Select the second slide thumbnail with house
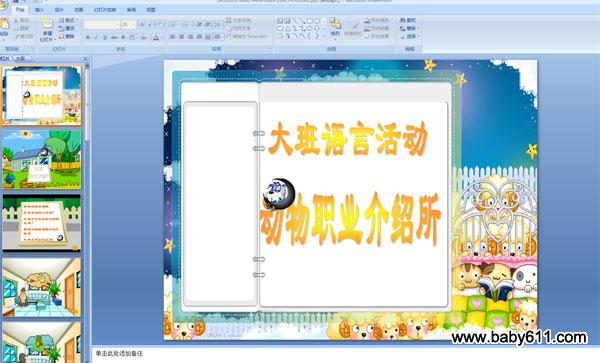 point(42,159)
